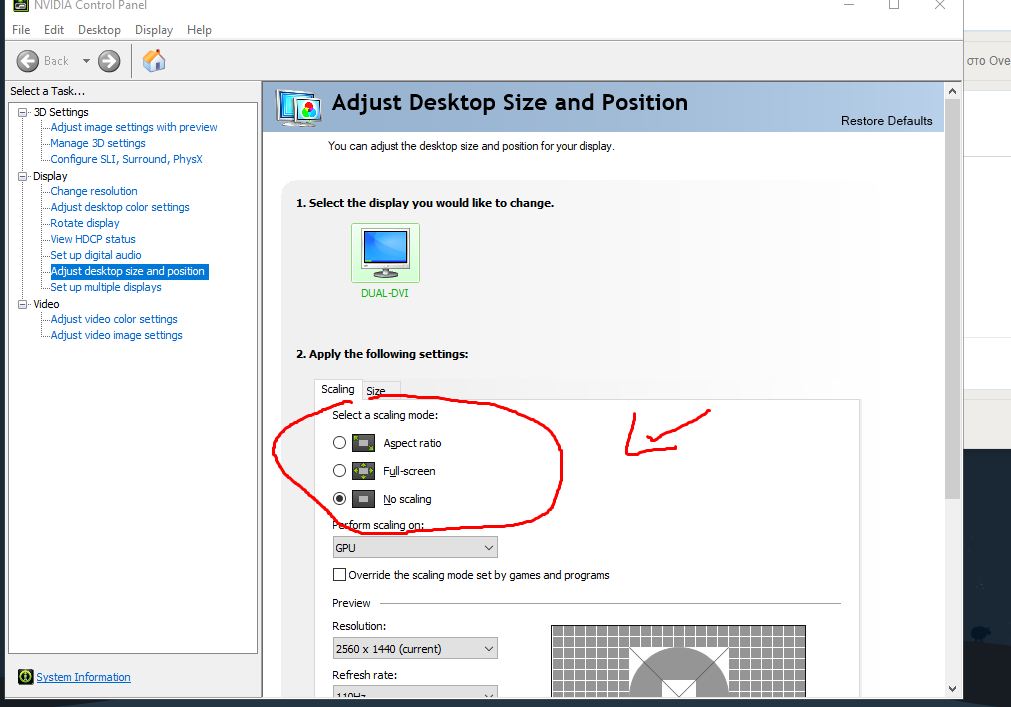Screen dimensions: 1011x707
Task: Collapse the 3D Settings tree node
Action: [23, 112]
